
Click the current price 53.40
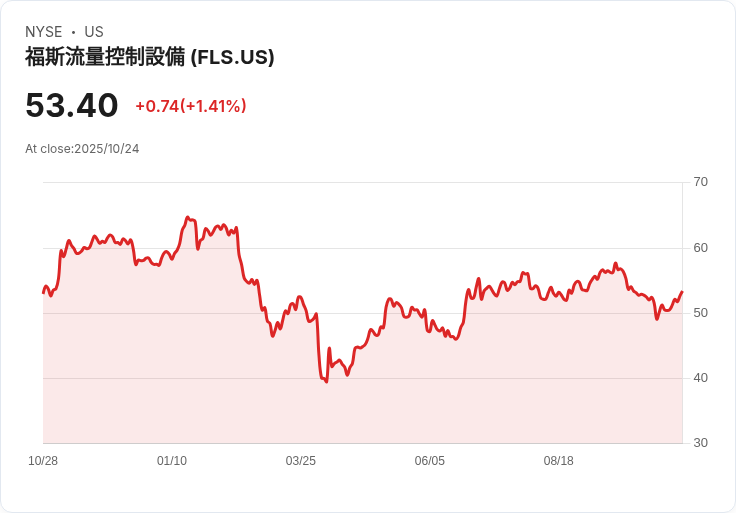pos(72,105)
